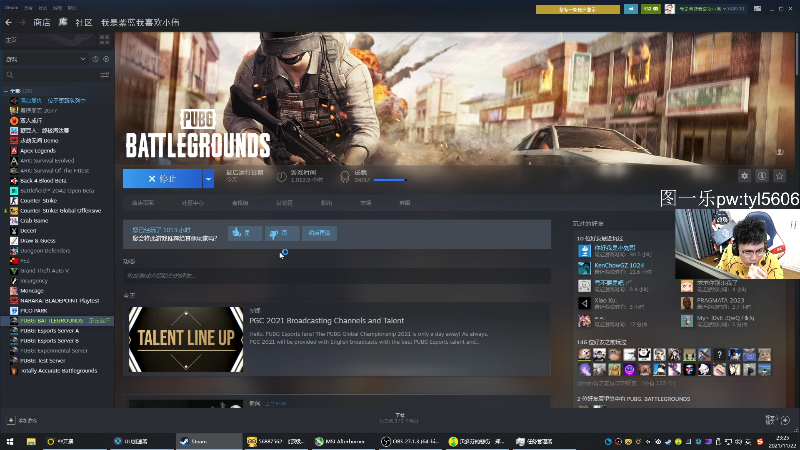The height and width of the screenshot is (450, 800).
Task: Select Counter-Strike: Global Offensive entry
Action: pyautogui.click(x=60, y=211)
